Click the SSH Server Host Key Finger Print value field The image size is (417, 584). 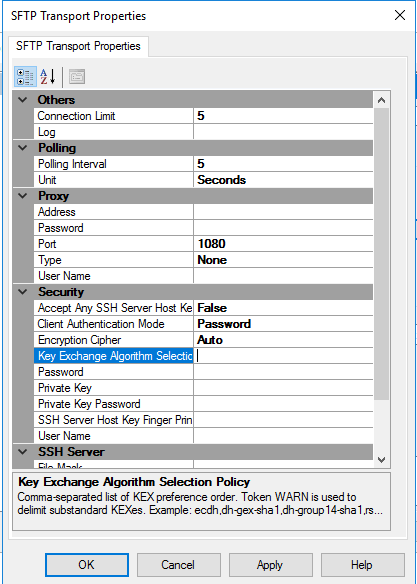point(283,420)
